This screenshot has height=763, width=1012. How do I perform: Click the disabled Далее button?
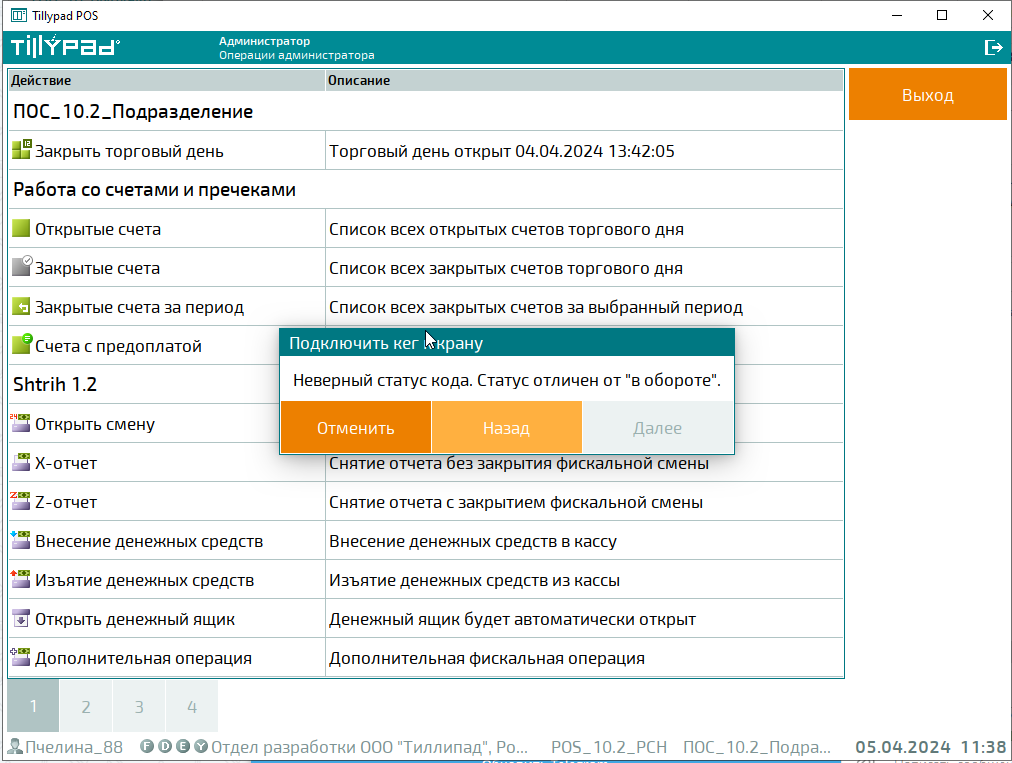point(658,427)
